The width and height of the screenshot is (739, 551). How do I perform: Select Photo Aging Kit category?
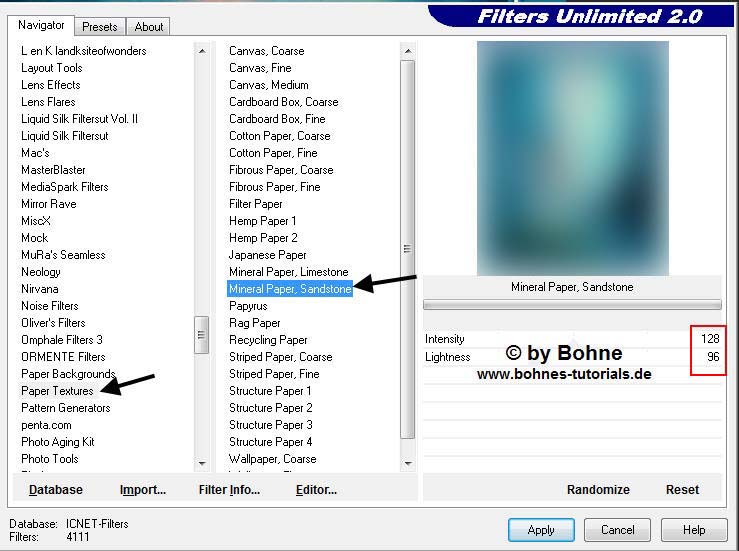point(58,442)
